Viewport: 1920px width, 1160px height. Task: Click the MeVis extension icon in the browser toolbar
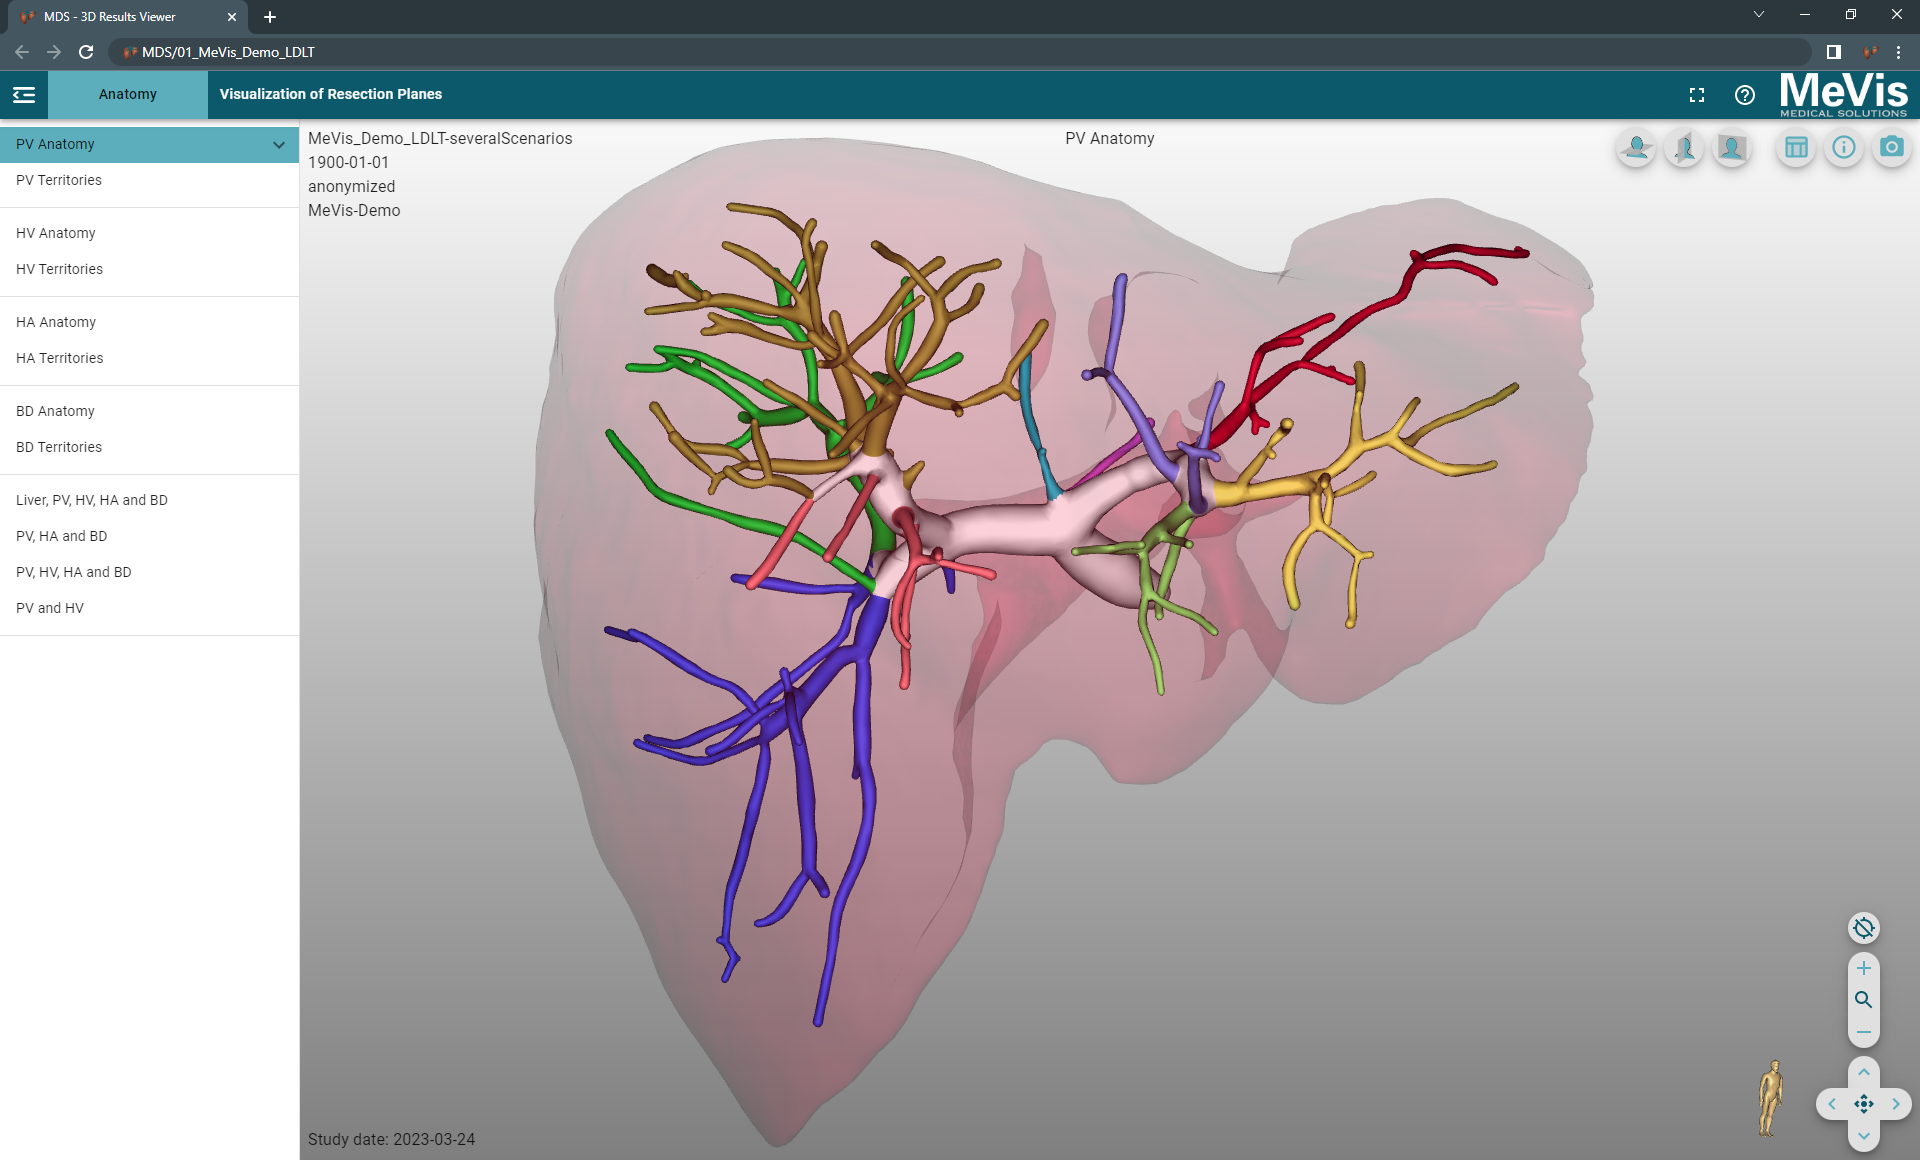1869,52
